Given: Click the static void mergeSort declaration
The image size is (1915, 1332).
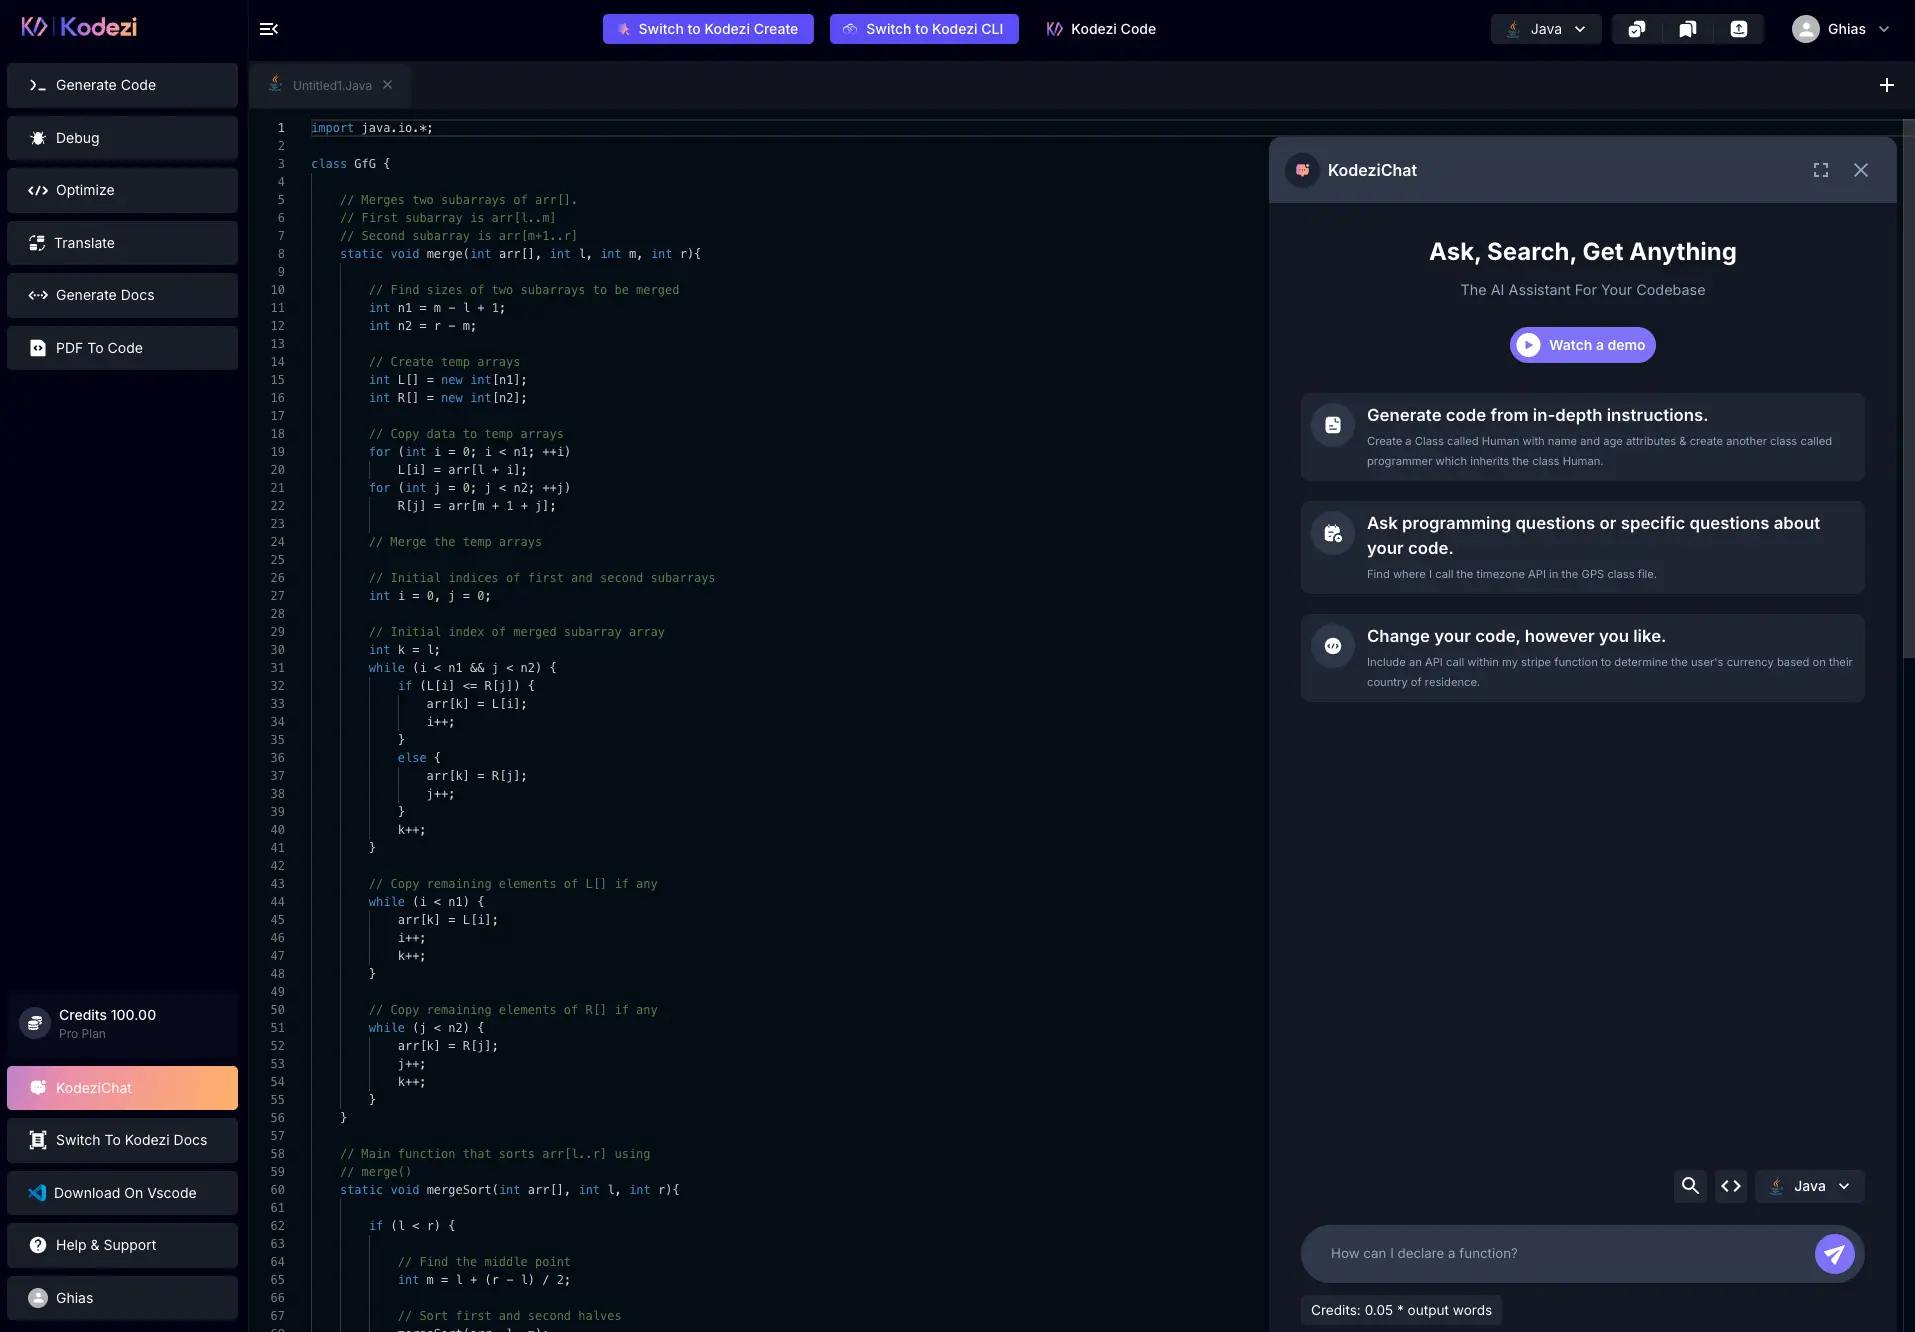Looking at the screenshot, I should click(510, 1190).
